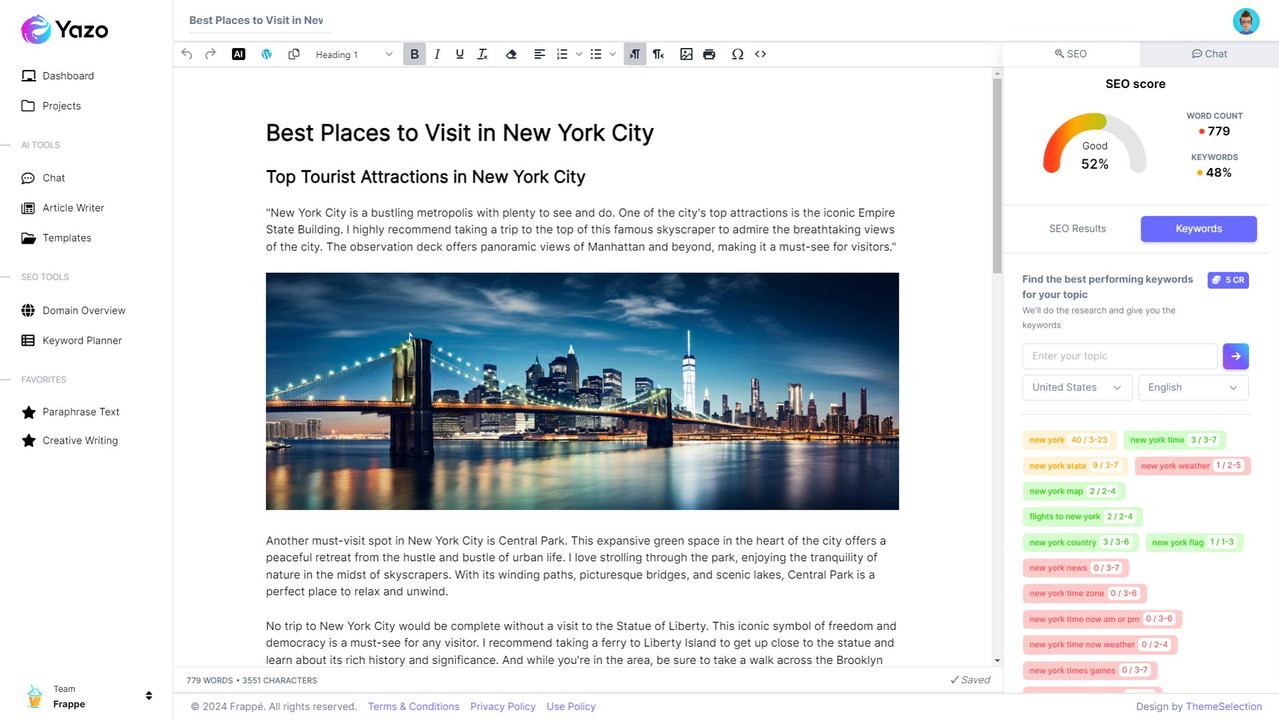Click the 'new york state' keyword tag
The height and width of the screenshot is (720, 1279).
(1074, 466)
